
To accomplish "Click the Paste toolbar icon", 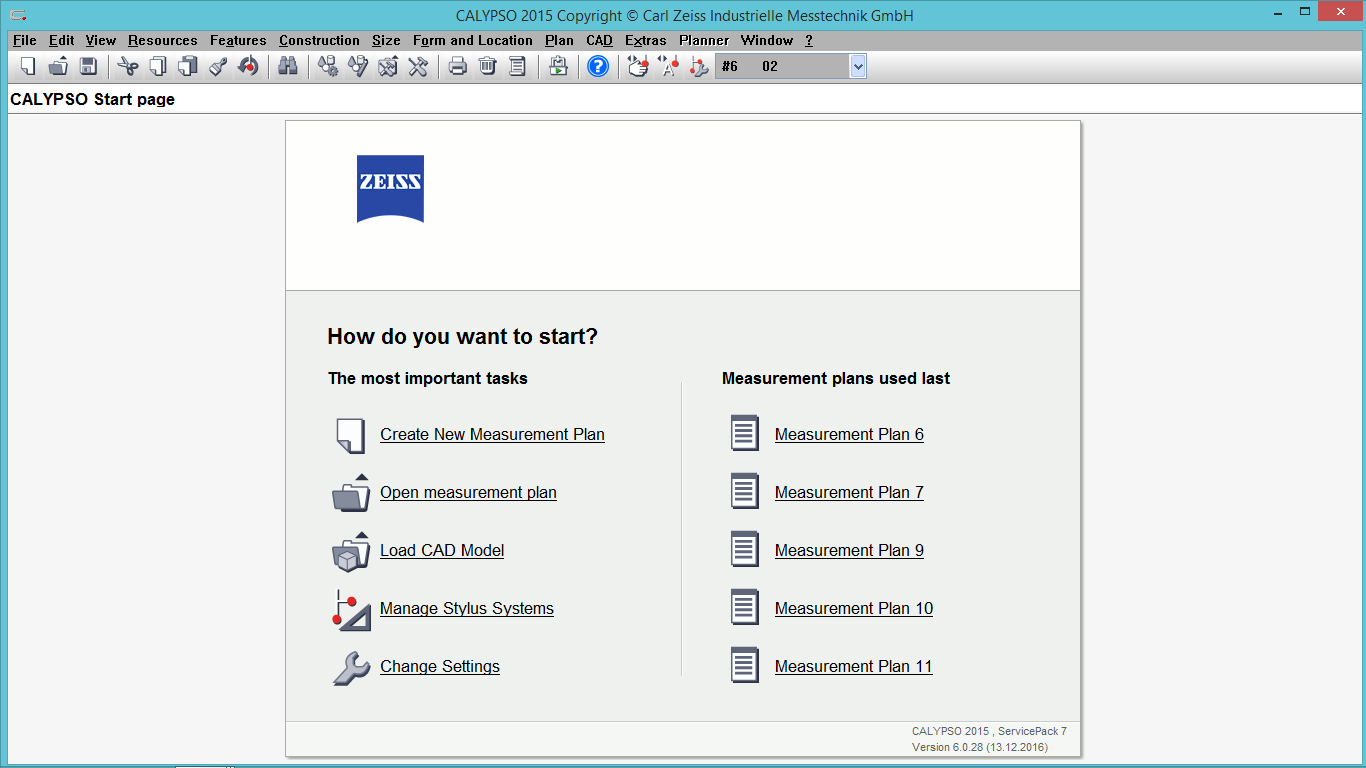I will point(188,66).
